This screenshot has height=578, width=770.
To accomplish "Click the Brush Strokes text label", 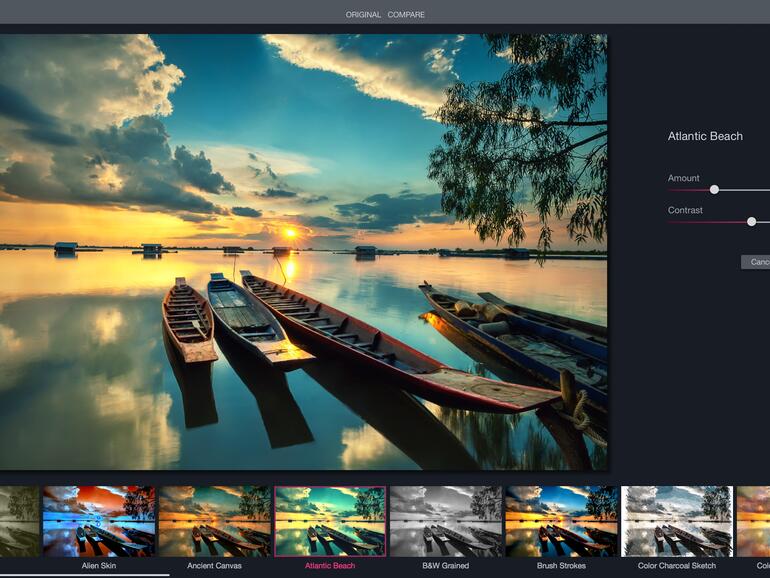I will [x=561, y=566].
